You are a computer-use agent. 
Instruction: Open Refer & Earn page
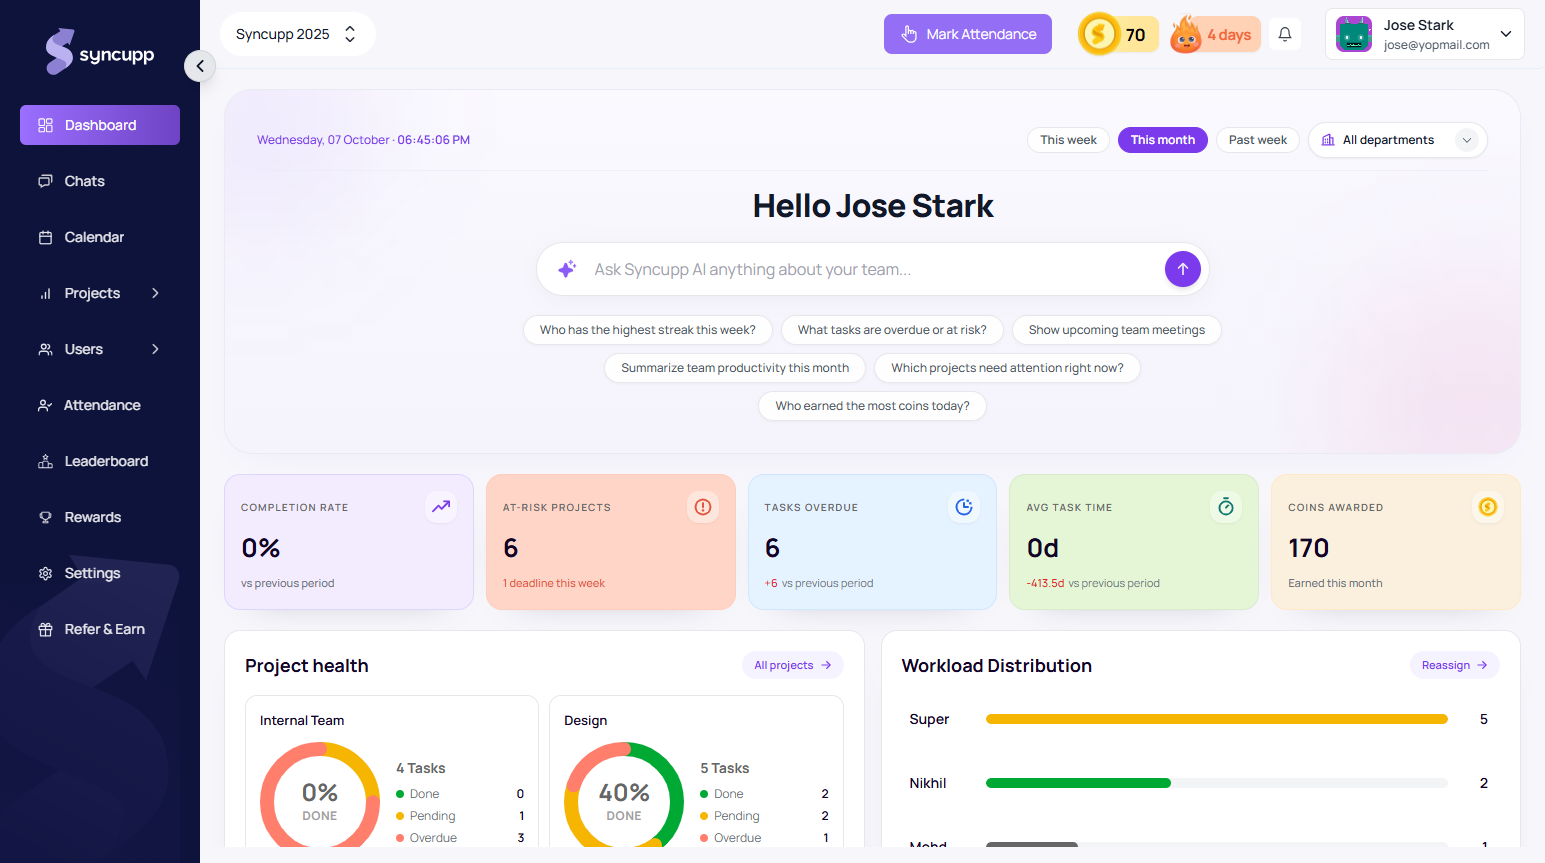click(x=100, y=629)
